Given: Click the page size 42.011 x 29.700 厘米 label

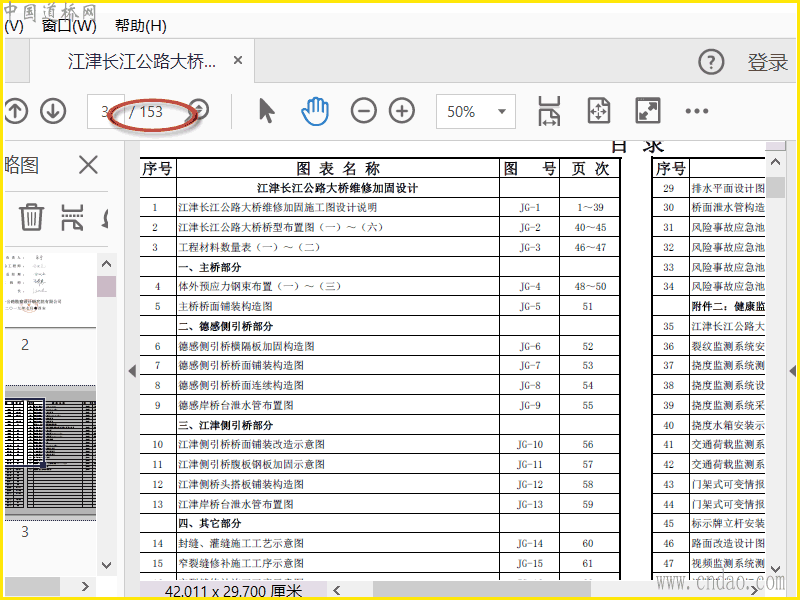Looking at the screenshot, I should 233,591.
